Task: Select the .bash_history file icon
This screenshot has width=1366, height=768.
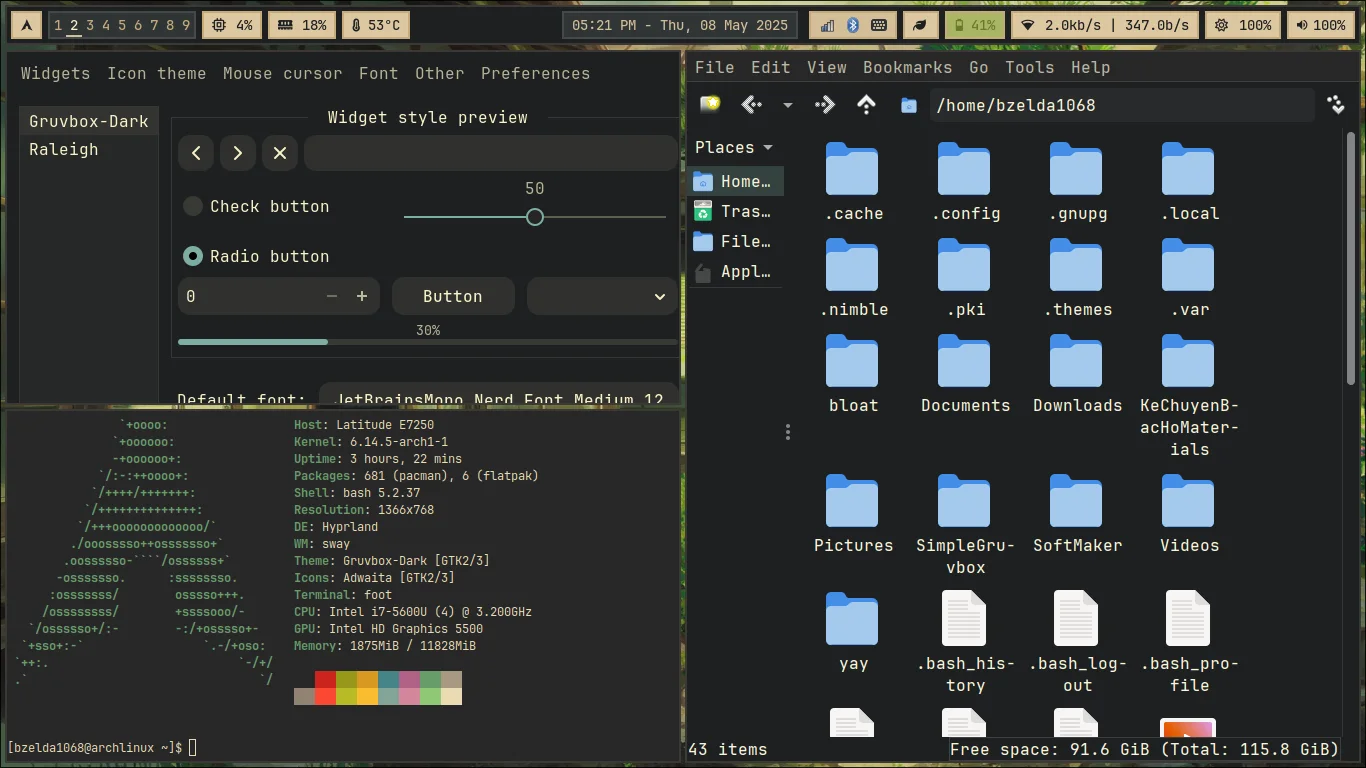Action: [965, 618]
